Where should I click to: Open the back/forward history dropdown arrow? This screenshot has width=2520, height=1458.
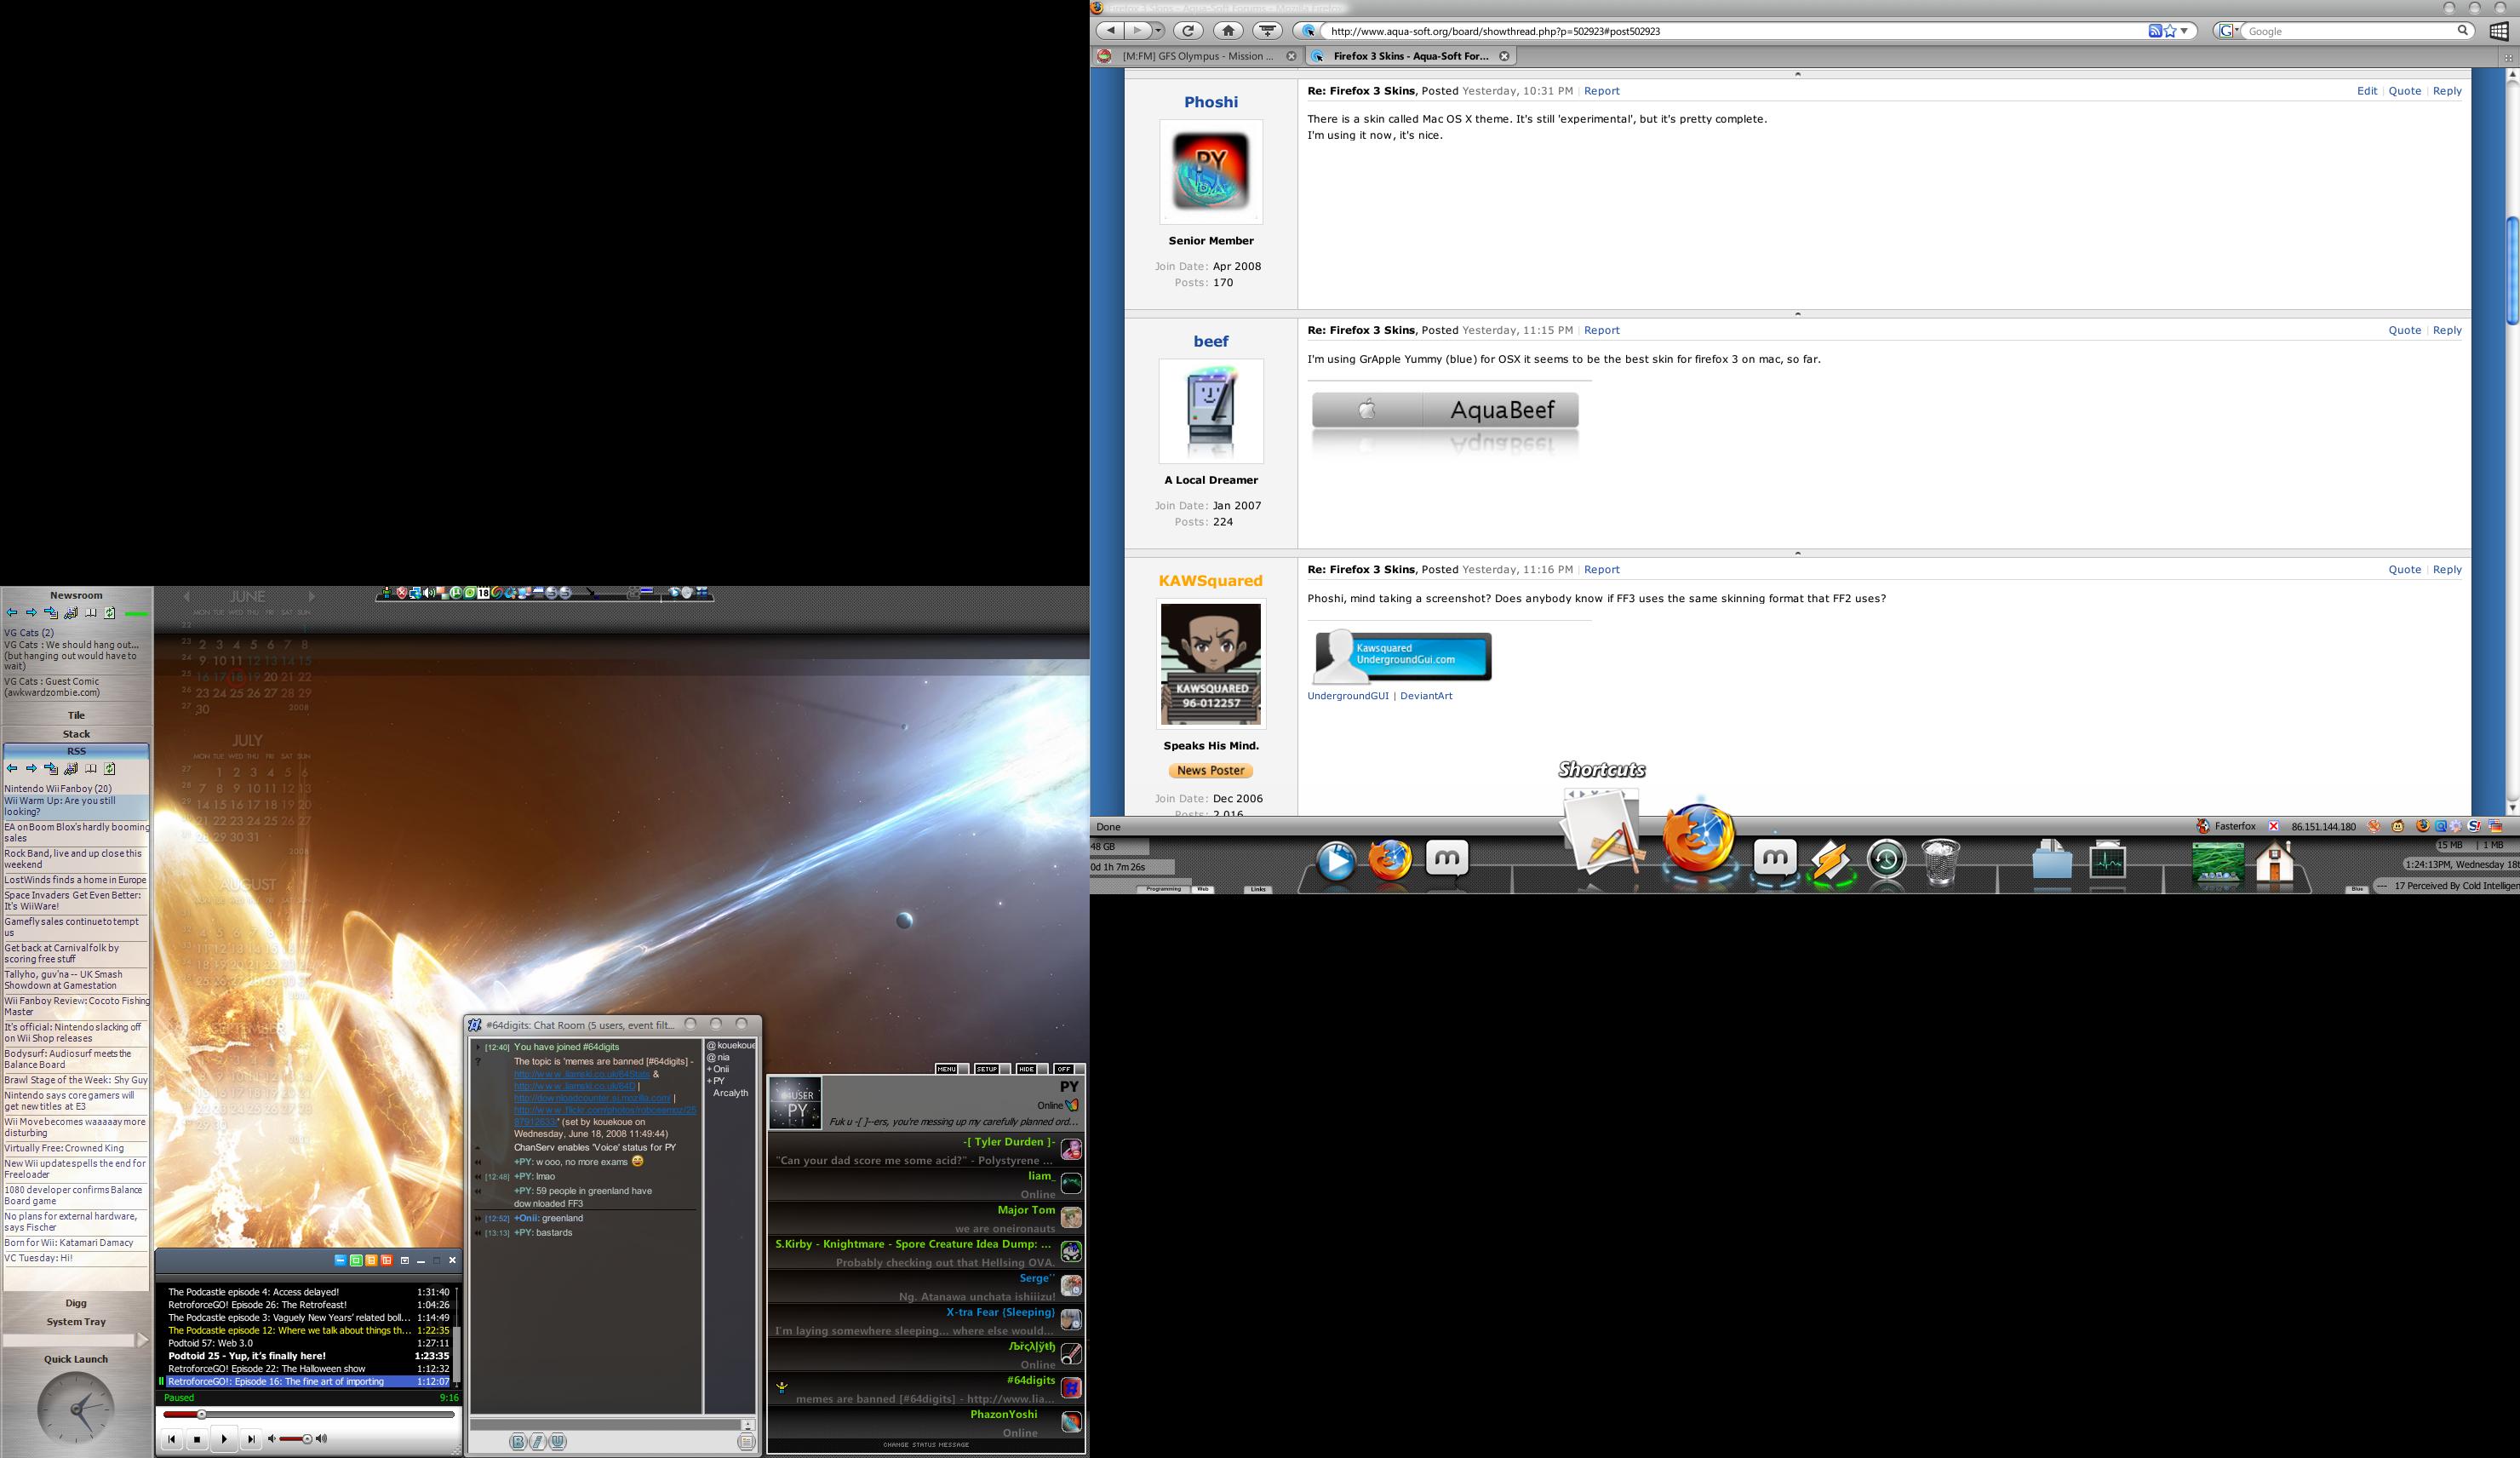click(x=1158, y=31)
